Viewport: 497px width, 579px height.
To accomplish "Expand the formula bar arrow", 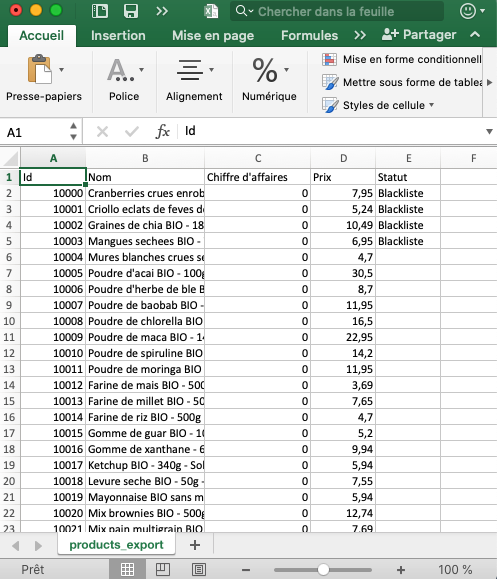I will (489, 131).
